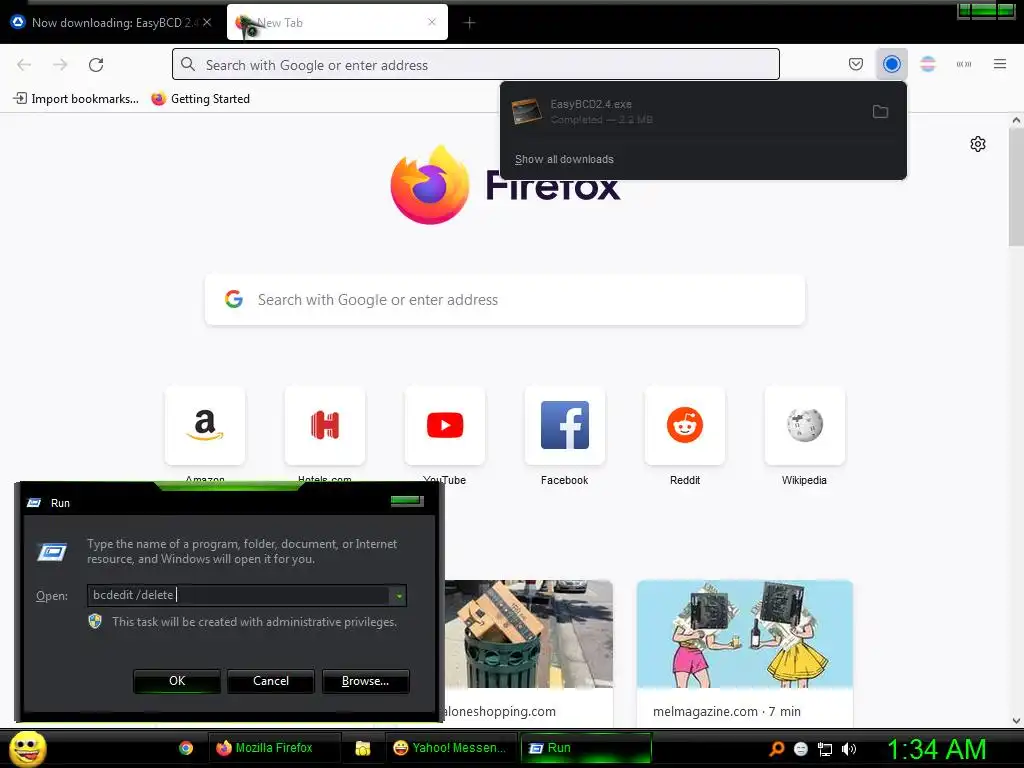Personalize new tab with gear icon
1024x768 pixels.
978,144
